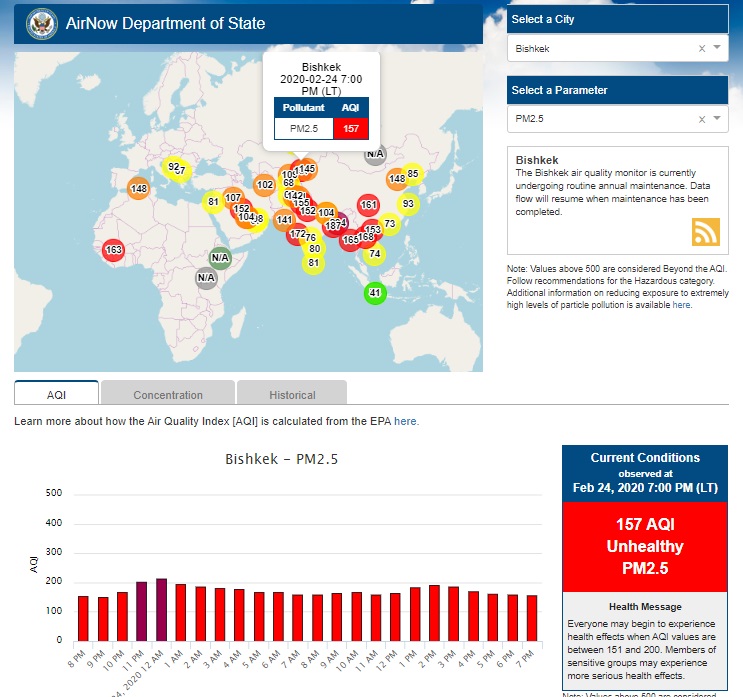Viewport: 743px width, 697px height.
Task: Open the Bishkek city combo box
Action: pos(600,48)
